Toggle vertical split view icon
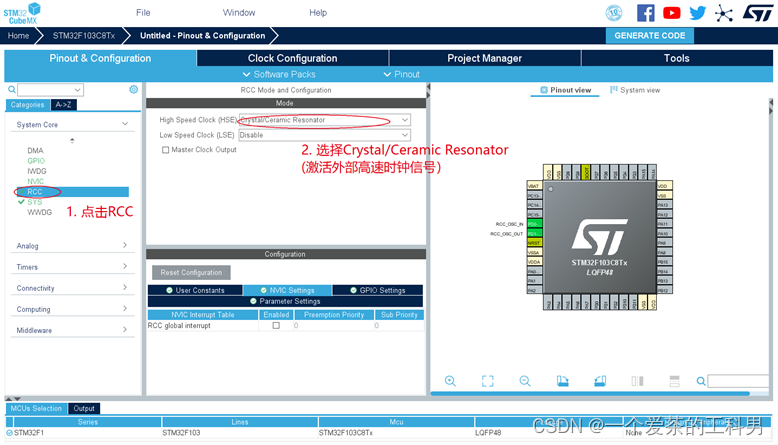Screen dimensions: 778x445 (x=638, y=381)
